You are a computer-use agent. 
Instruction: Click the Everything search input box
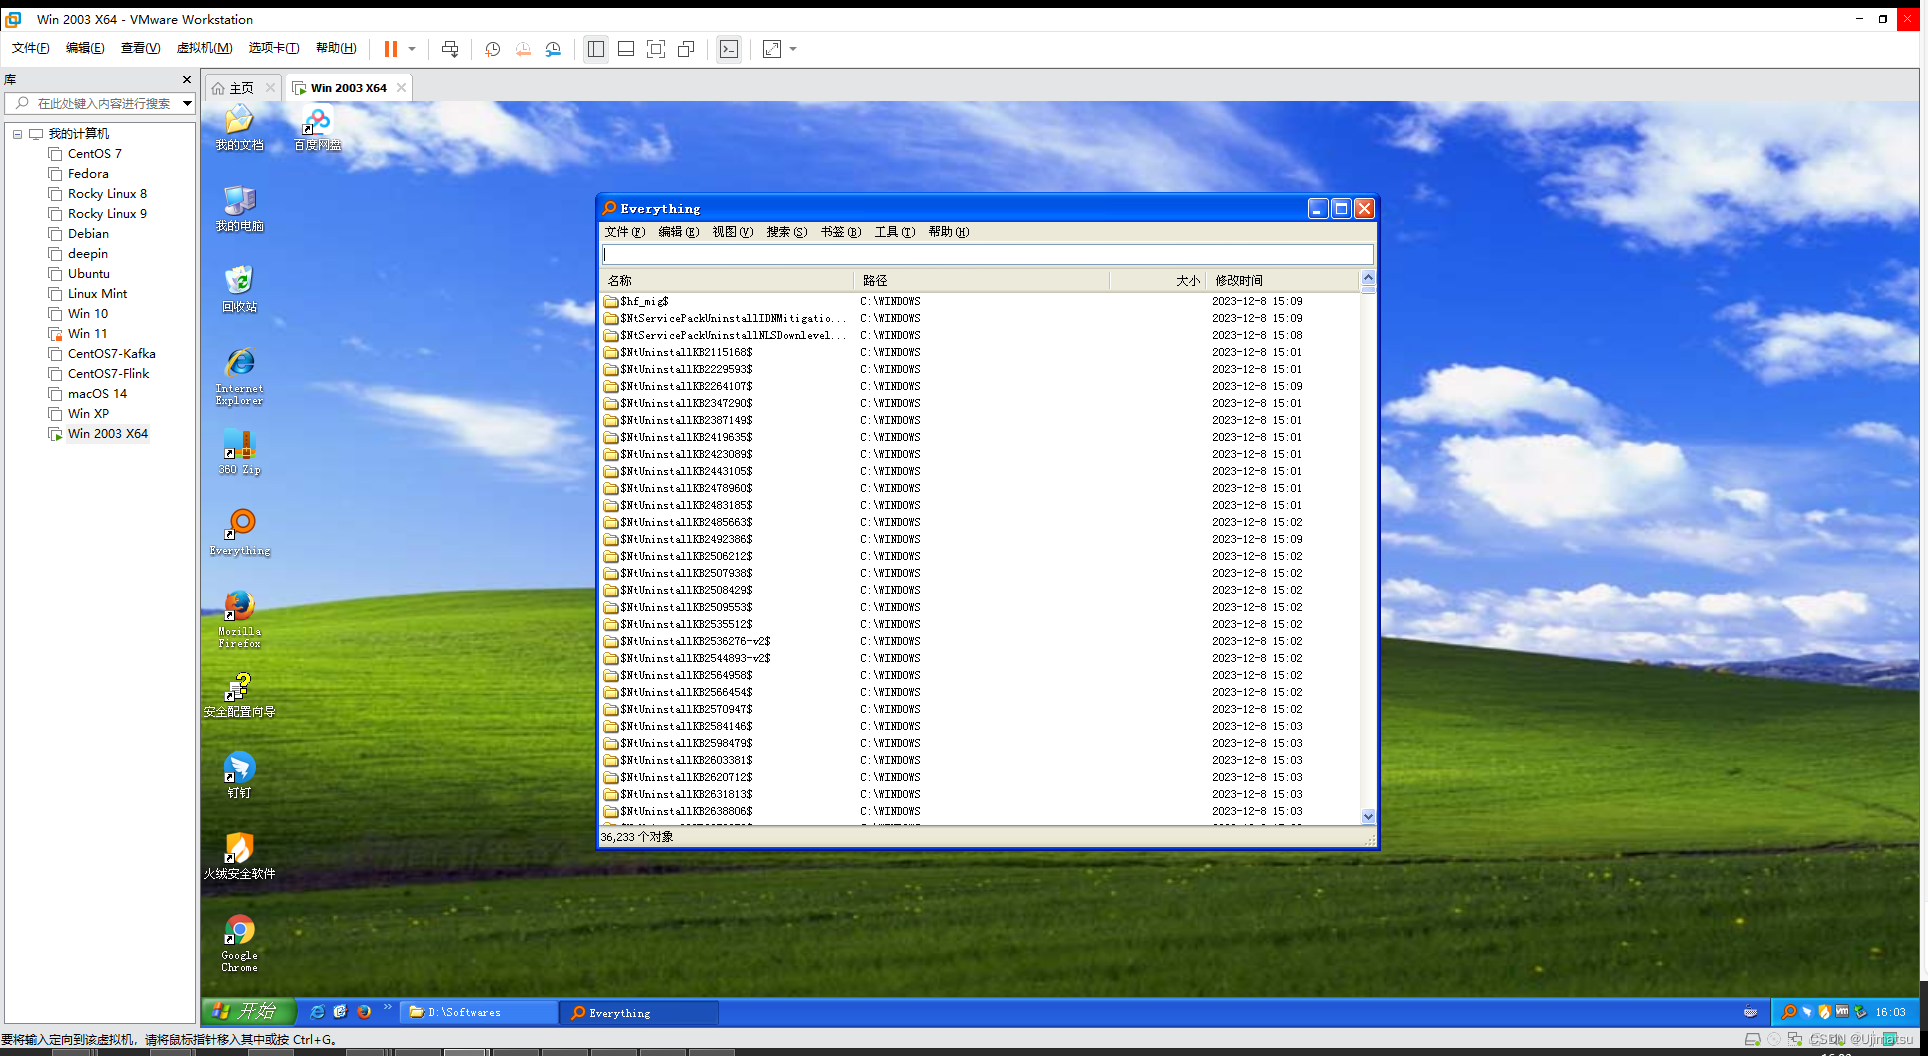tap(987, 254)
